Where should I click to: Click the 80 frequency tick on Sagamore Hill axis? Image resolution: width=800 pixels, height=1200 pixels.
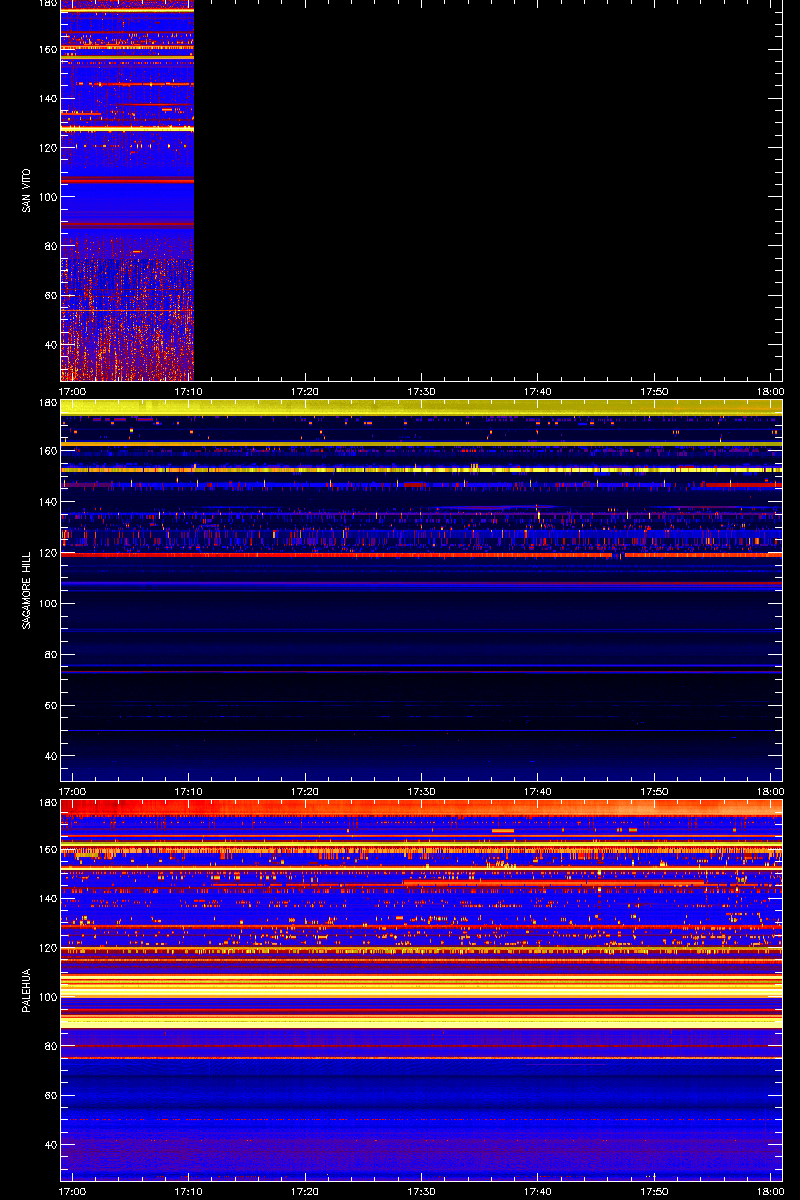pos(49,655)
